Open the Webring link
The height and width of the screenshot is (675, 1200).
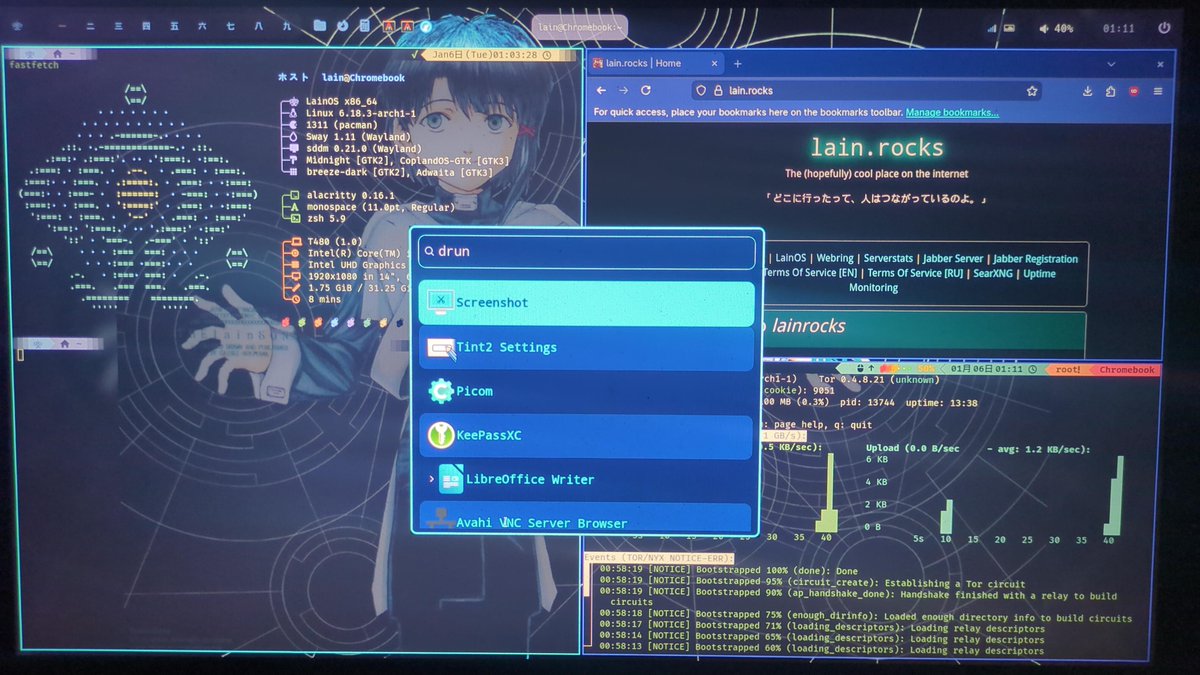835,259
